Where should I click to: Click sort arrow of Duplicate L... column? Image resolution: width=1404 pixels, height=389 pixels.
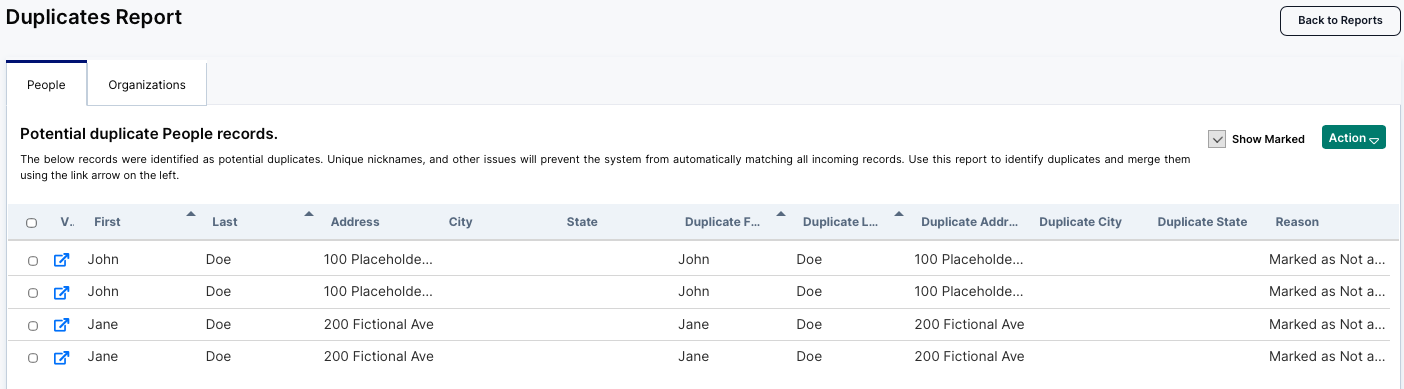click(x=899, y=213)
